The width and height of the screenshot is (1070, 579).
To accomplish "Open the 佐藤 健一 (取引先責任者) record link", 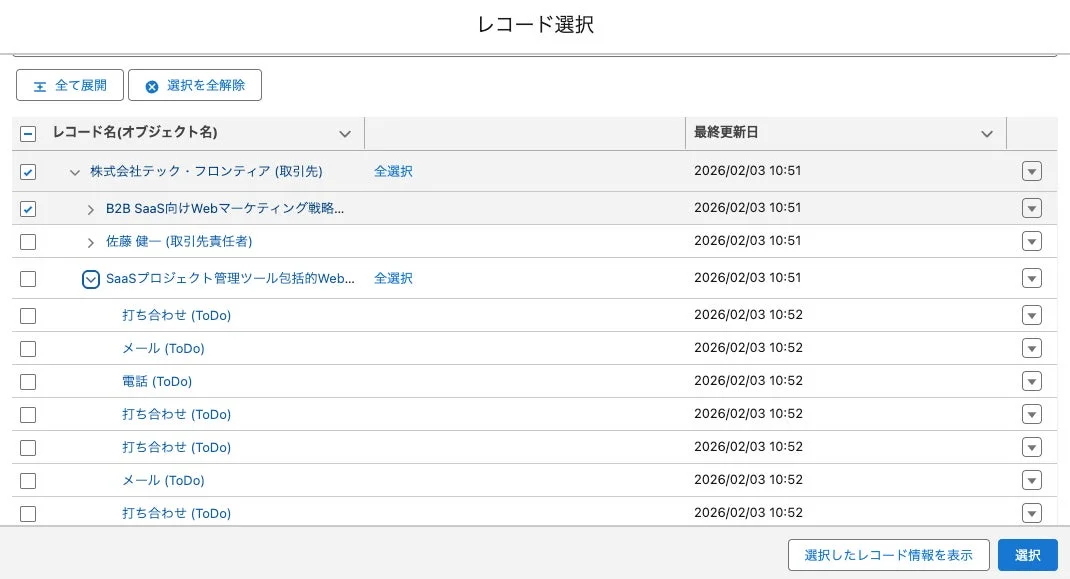I will (179, 241).
